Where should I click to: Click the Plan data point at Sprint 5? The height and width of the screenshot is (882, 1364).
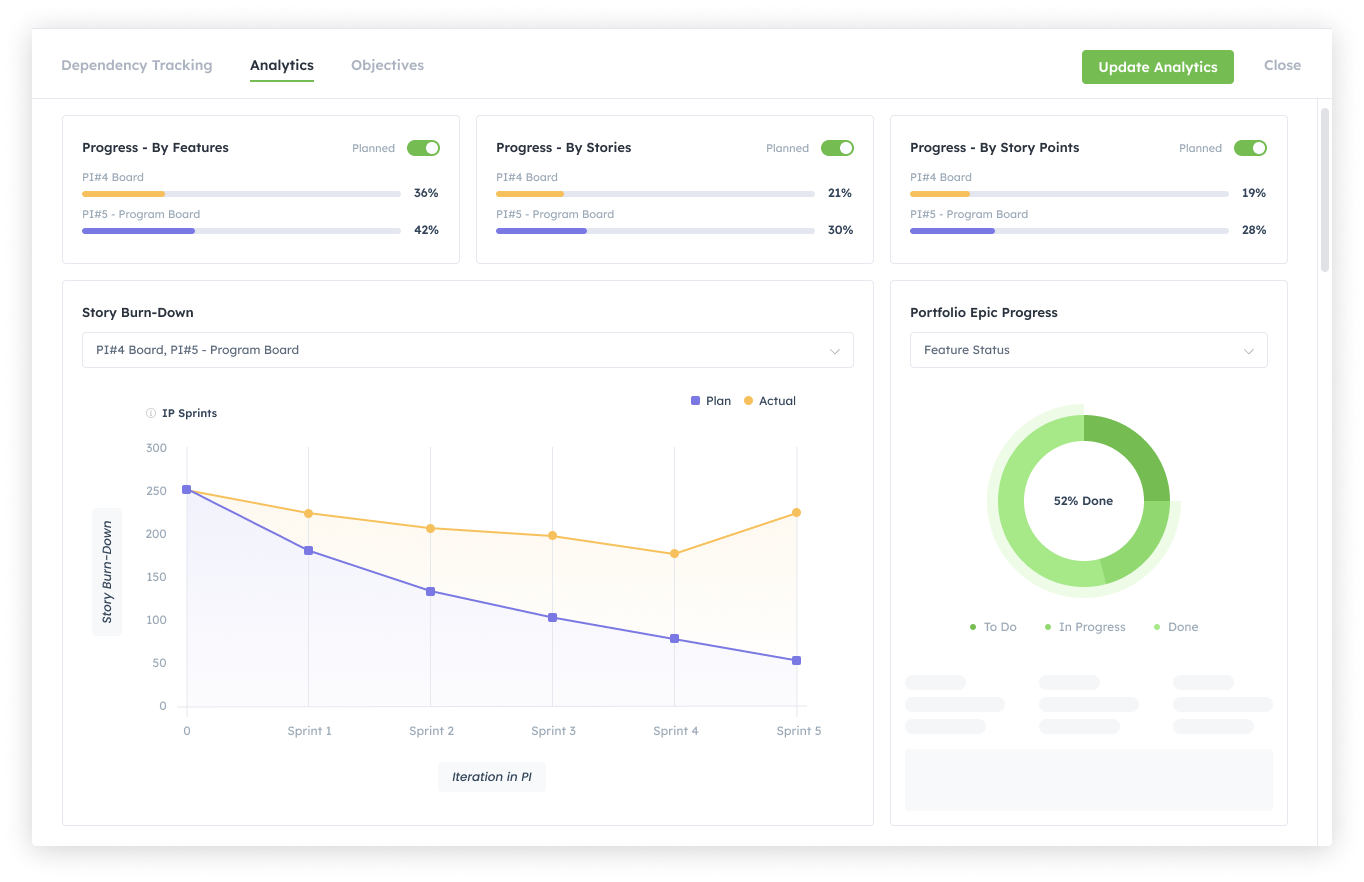(796, 660)
